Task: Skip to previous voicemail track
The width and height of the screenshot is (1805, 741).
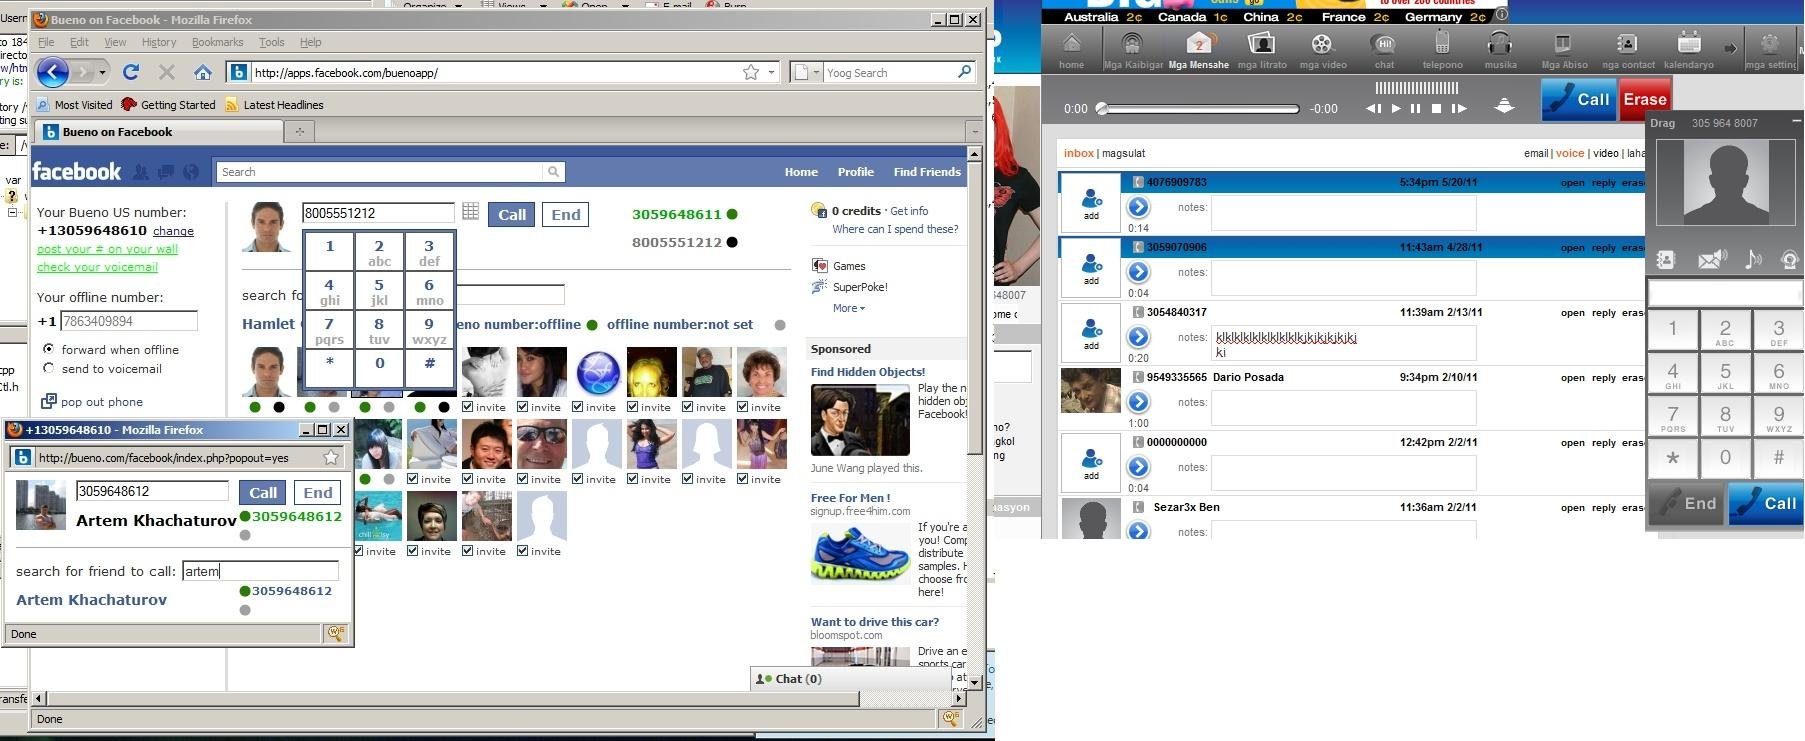Action: [1374, 108]
